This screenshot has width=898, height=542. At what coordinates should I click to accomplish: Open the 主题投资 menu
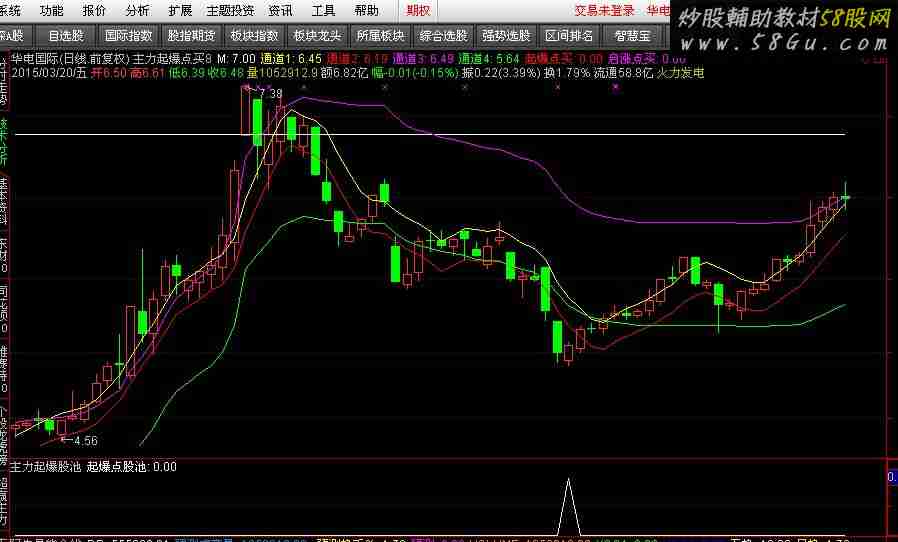click(230, 10)
